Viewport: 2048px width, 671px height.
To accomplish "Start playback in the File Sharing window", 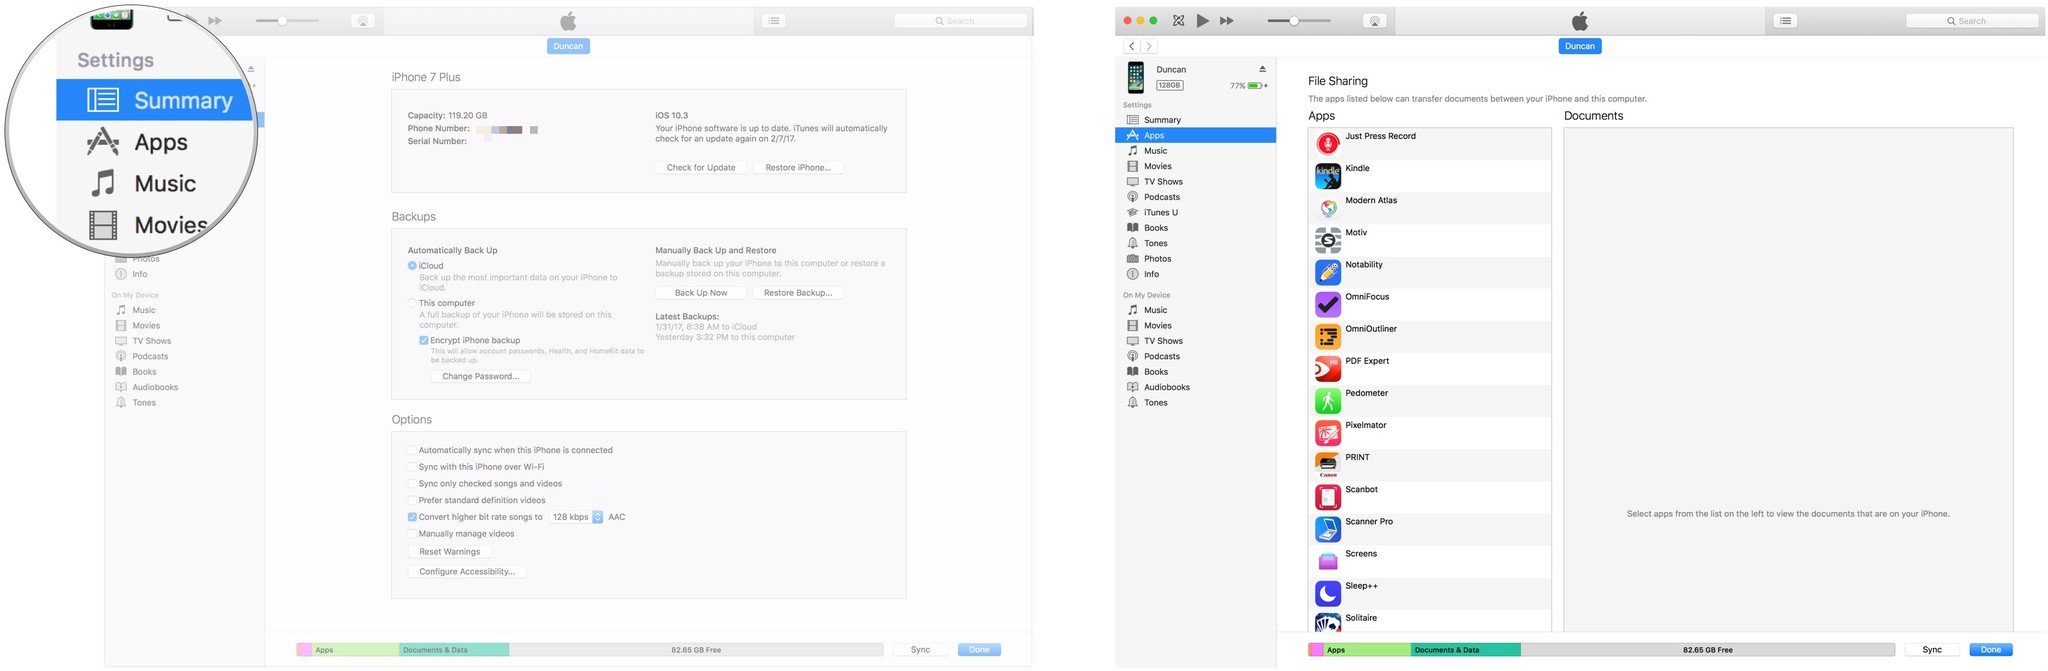I will (x=1202, y=21).
